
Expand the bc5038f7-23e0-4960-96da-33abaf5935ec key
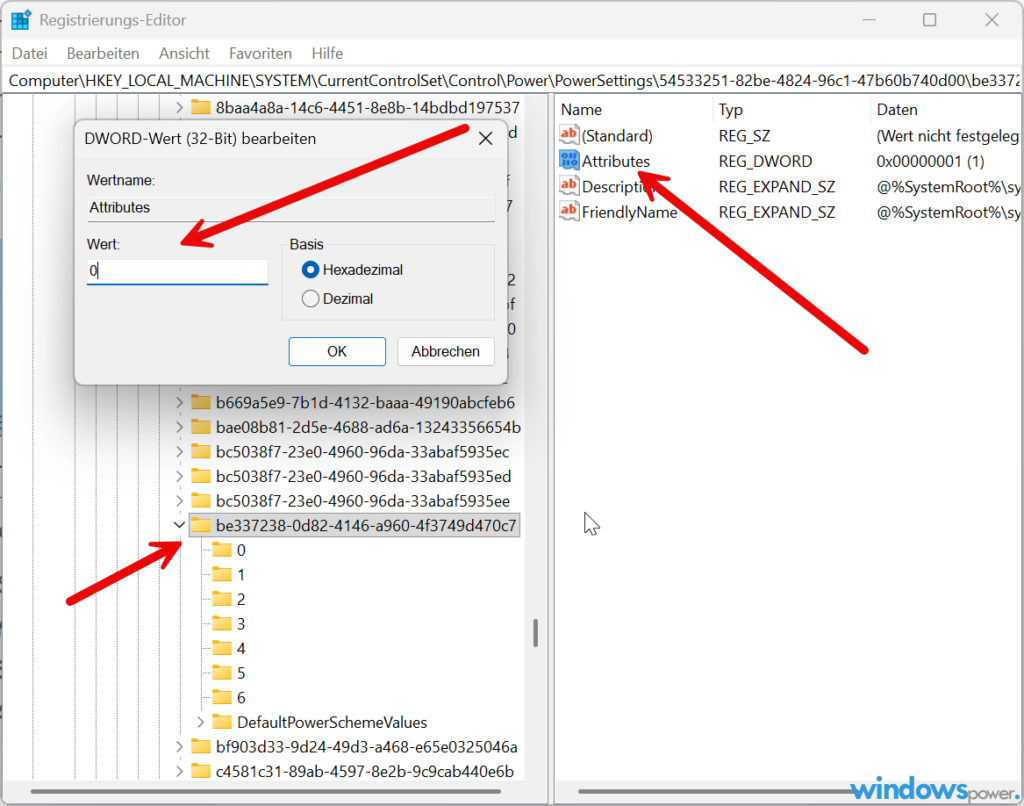tap(179, 451)
